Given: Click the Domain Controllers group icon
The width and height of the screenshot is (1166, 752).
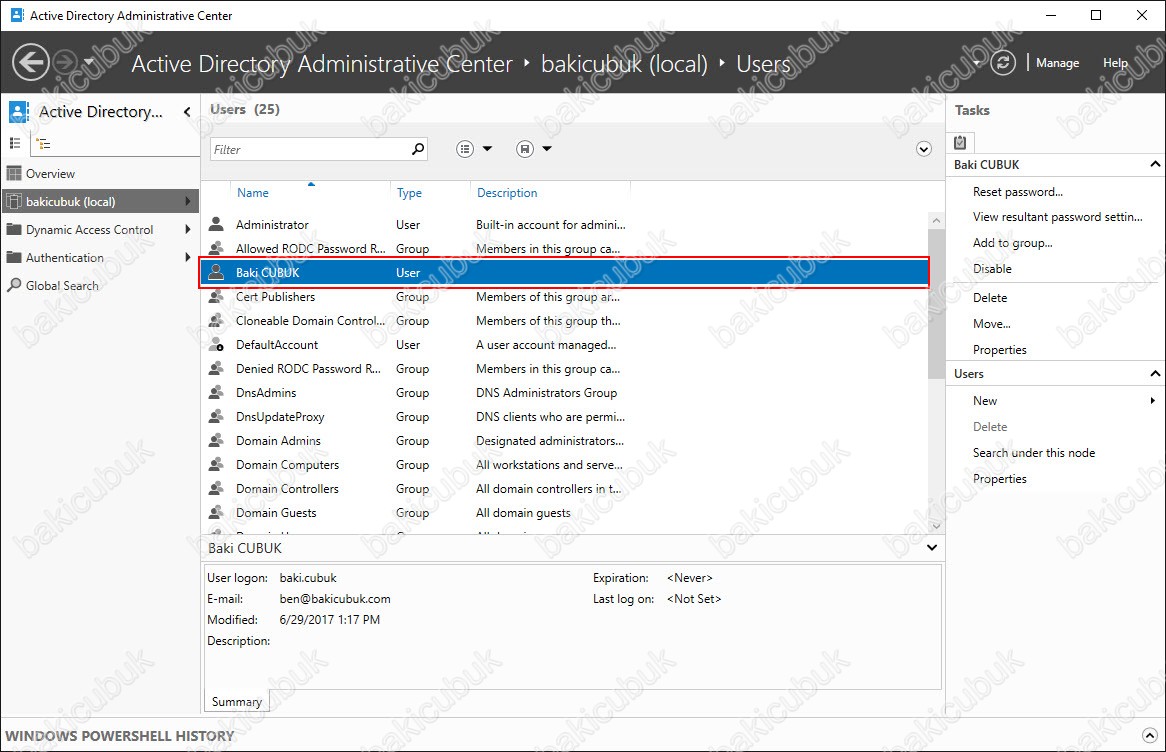Looking at the screenshot, I should 216,489.
